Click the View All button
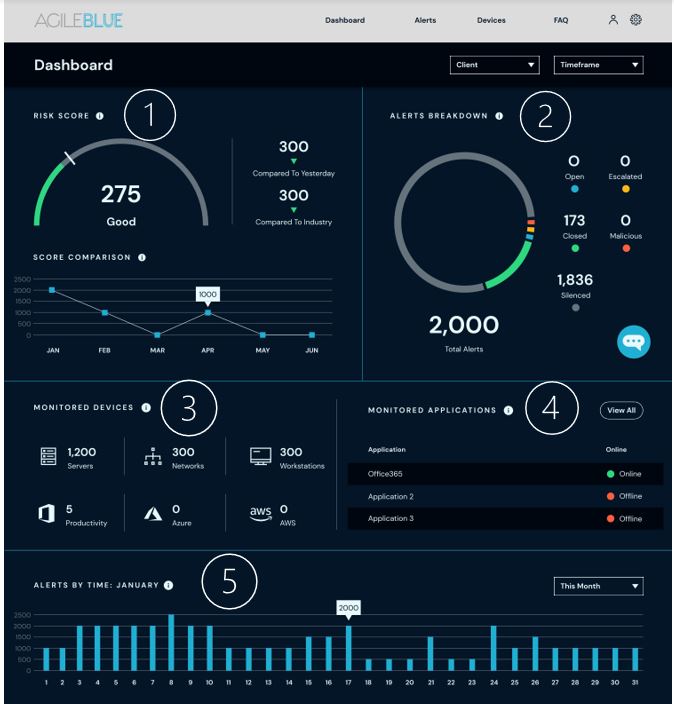 pyautogui.click(x=621, y=410)
